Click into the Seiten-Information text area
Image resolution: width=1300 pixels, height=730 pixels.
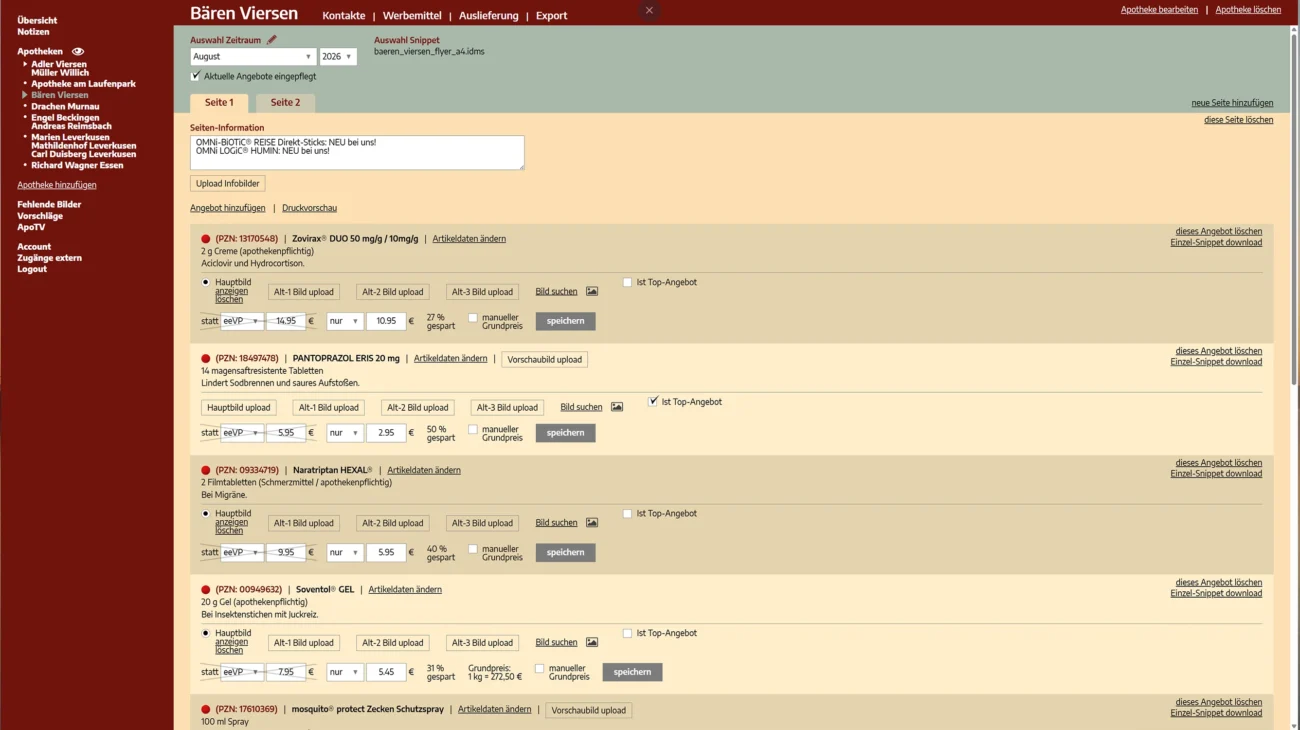click(x=357, y=153)
